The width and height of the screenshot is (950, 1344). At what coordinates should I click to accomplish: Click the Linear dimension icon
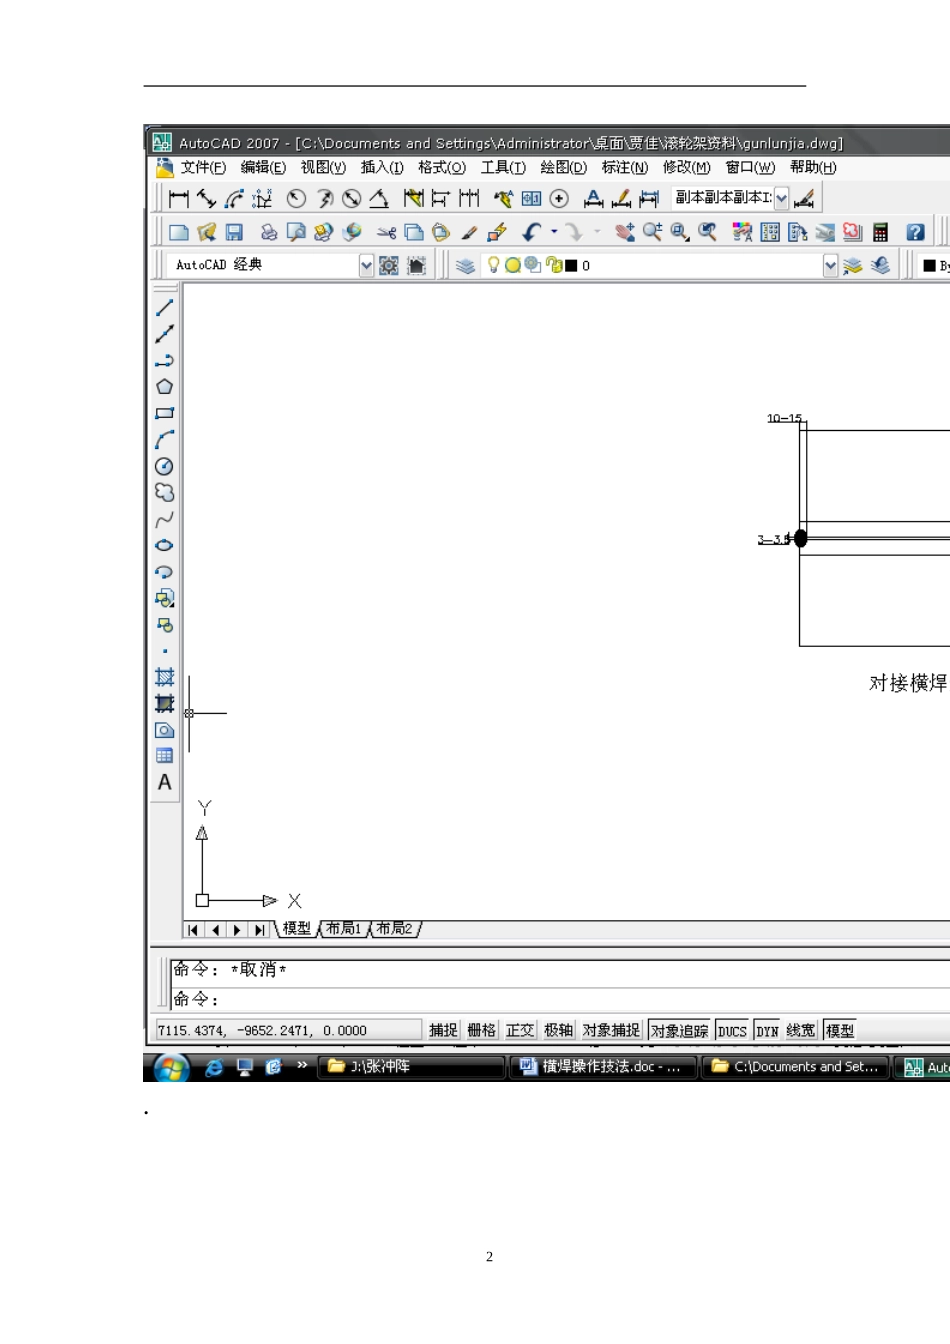click(179, 199)
